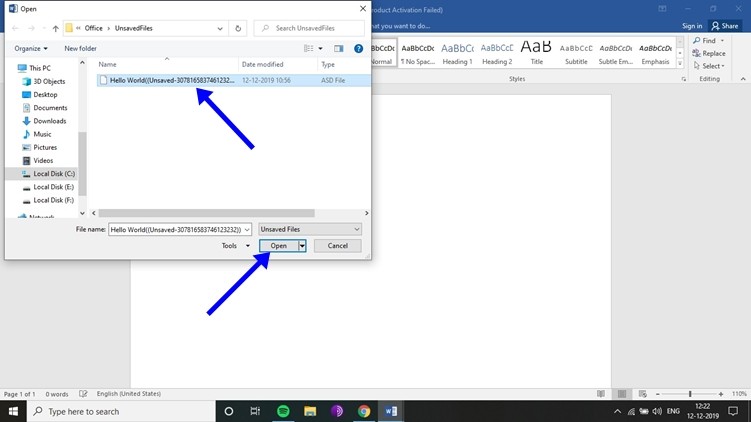Select 3D Objects in navigation pane

(x=43, y=81)
